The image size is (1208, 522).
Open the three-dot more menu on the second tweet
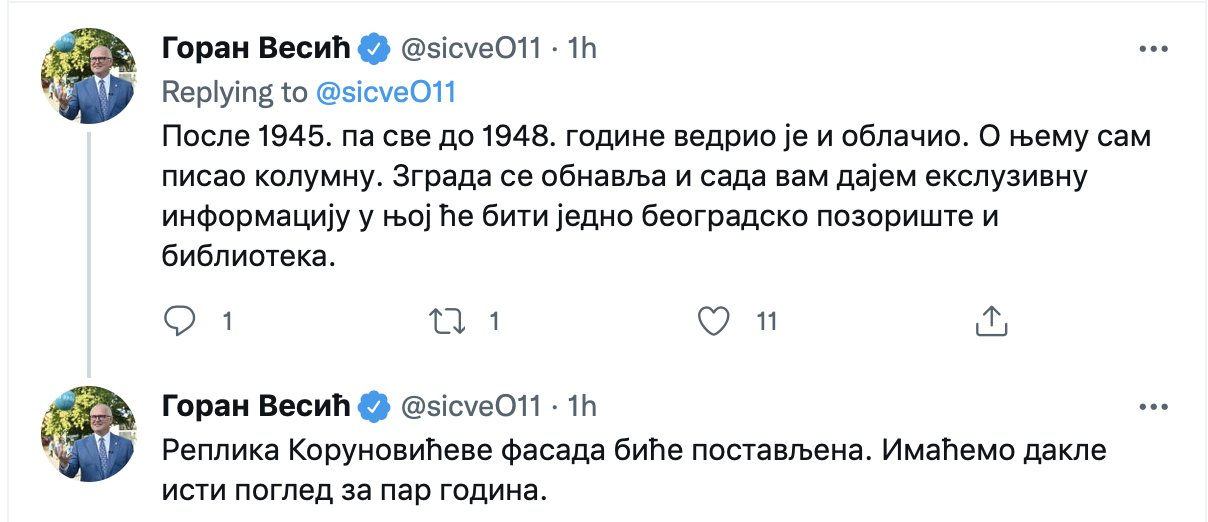(x=1155, y=406)
